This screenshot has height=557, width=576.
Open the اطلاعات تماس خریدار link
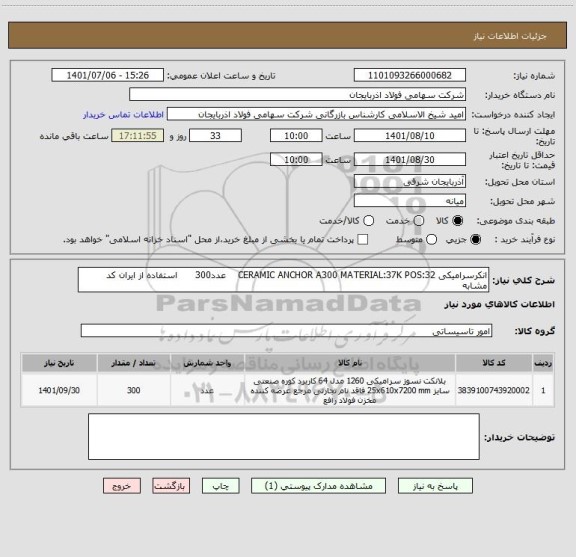point(123,115)
